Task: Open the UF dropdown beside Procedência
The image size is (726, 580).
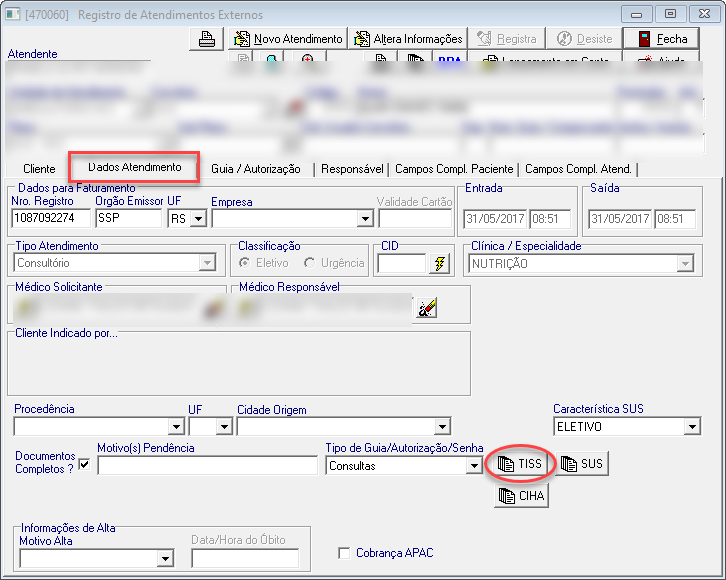Action: (225, 426)
